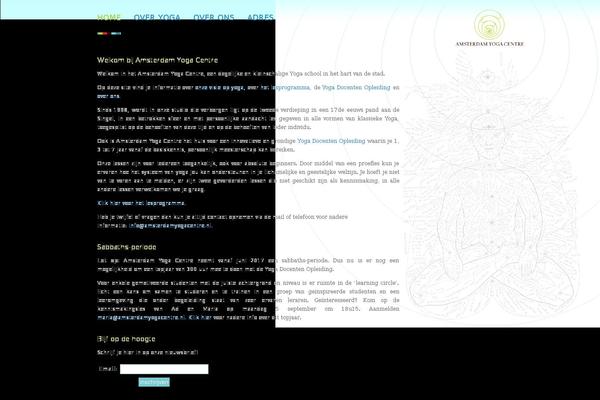The image size is (600, 400).
Task: Open 'Yoga Docenten Opleiding' link before 'waarin je 1'
Action: point(331,141)
